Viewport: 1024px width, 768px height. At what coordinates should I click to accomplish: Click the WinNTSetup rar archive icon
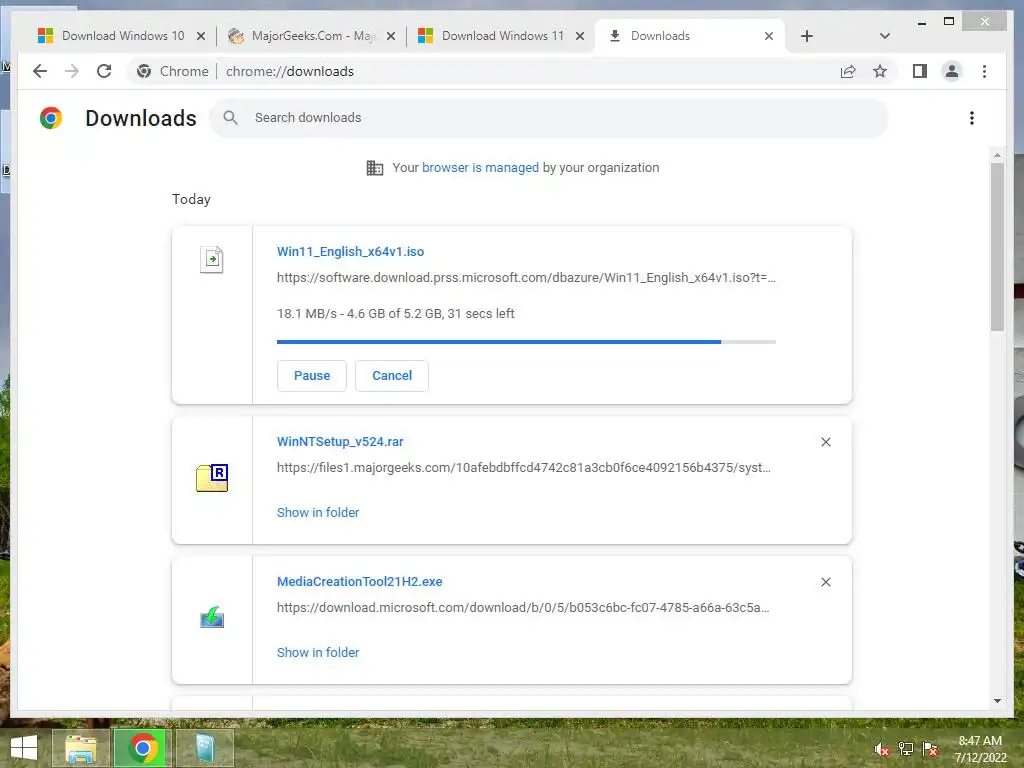click(x=212, y=477)
